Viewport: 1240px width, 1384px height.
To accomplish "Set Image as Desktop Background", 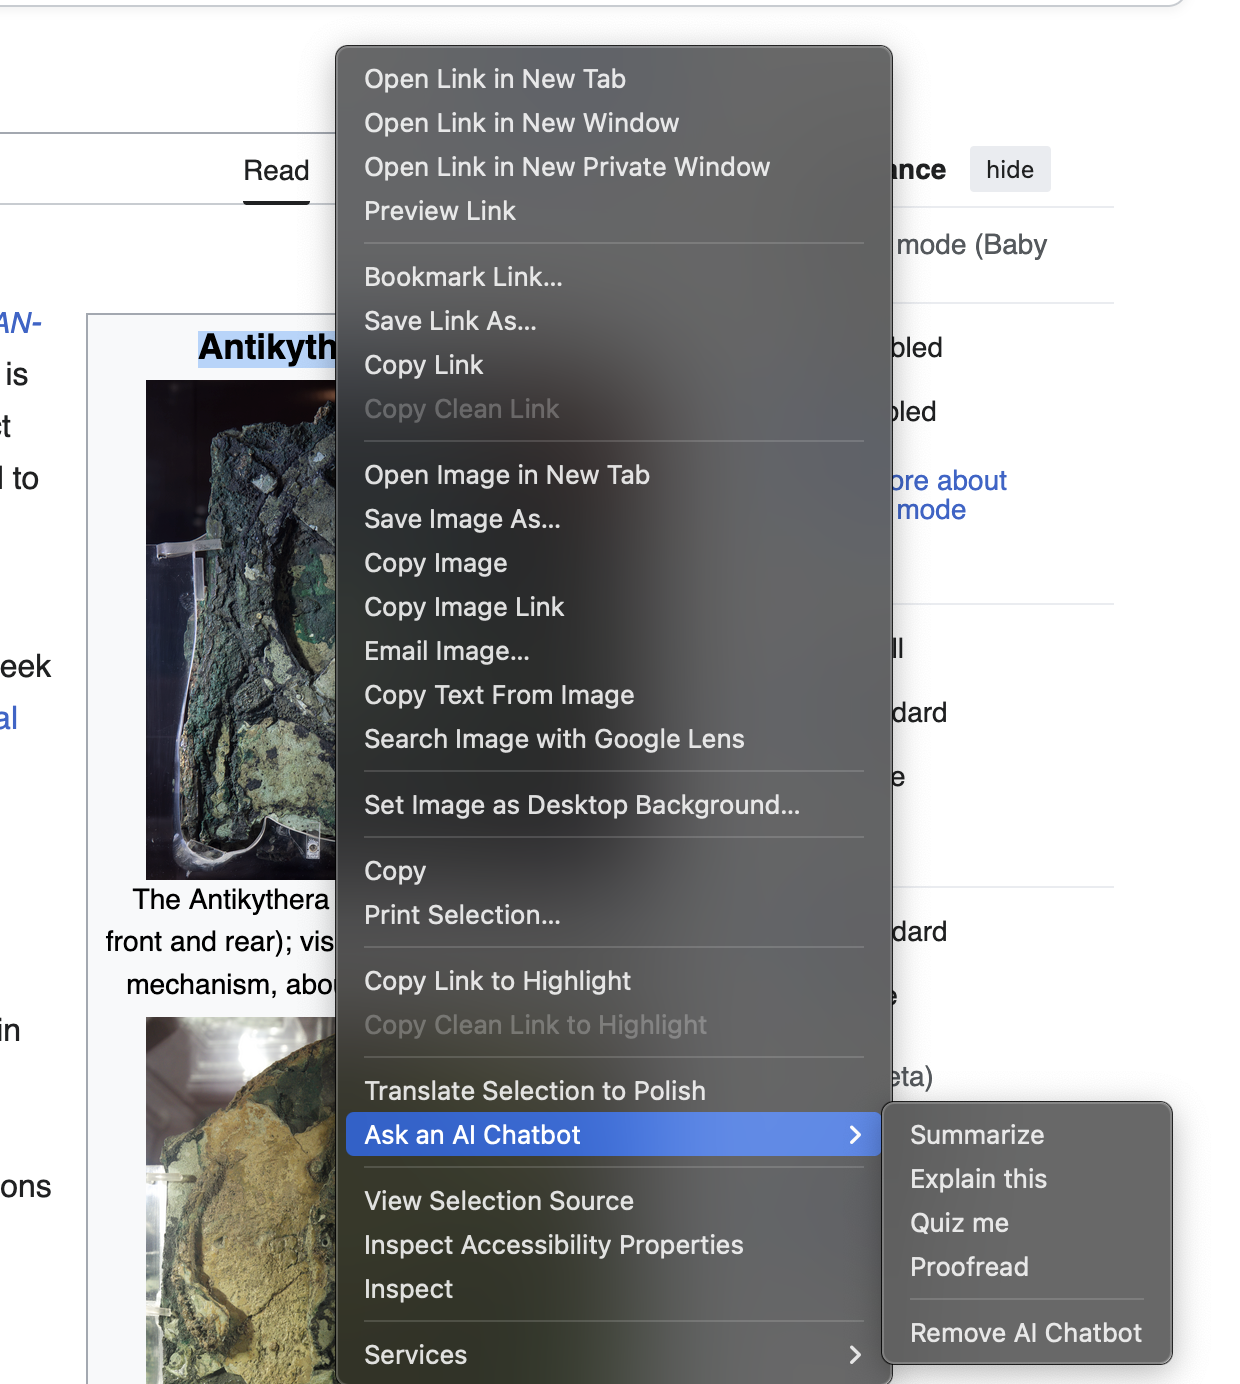I will (x=582, y=805).
